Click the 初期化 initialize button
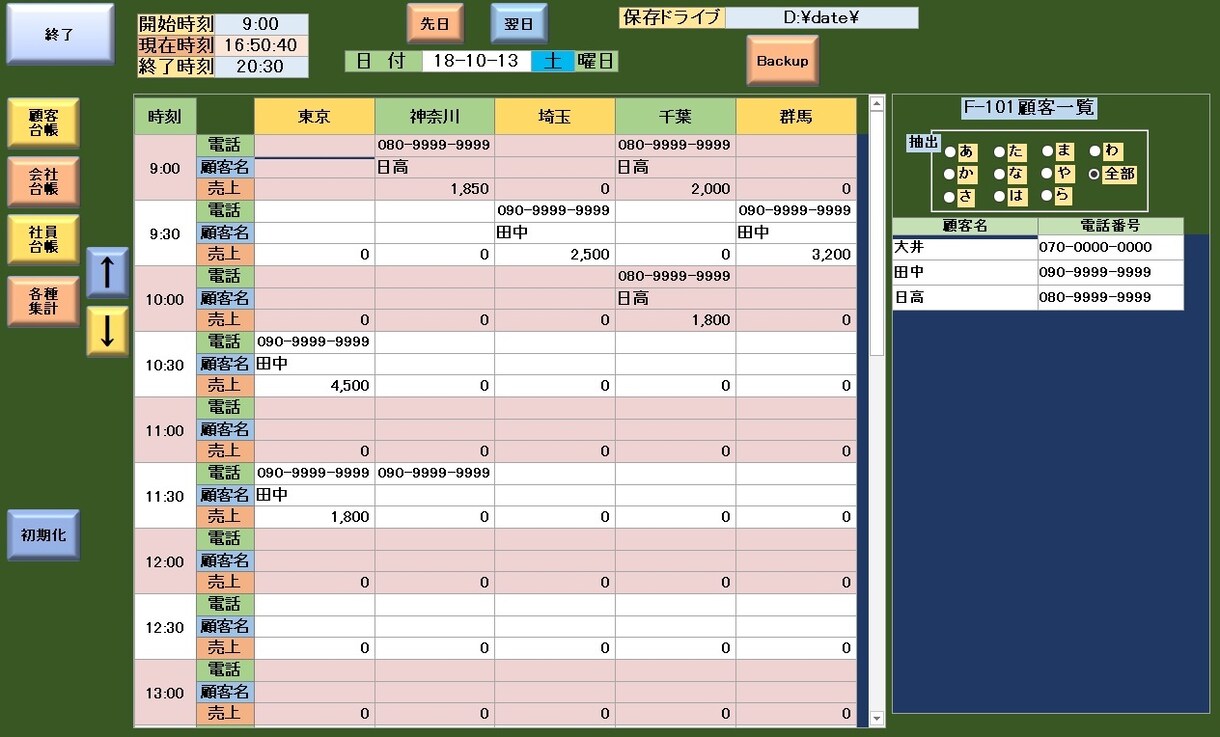1220x737 pixels. pos(43,534)
